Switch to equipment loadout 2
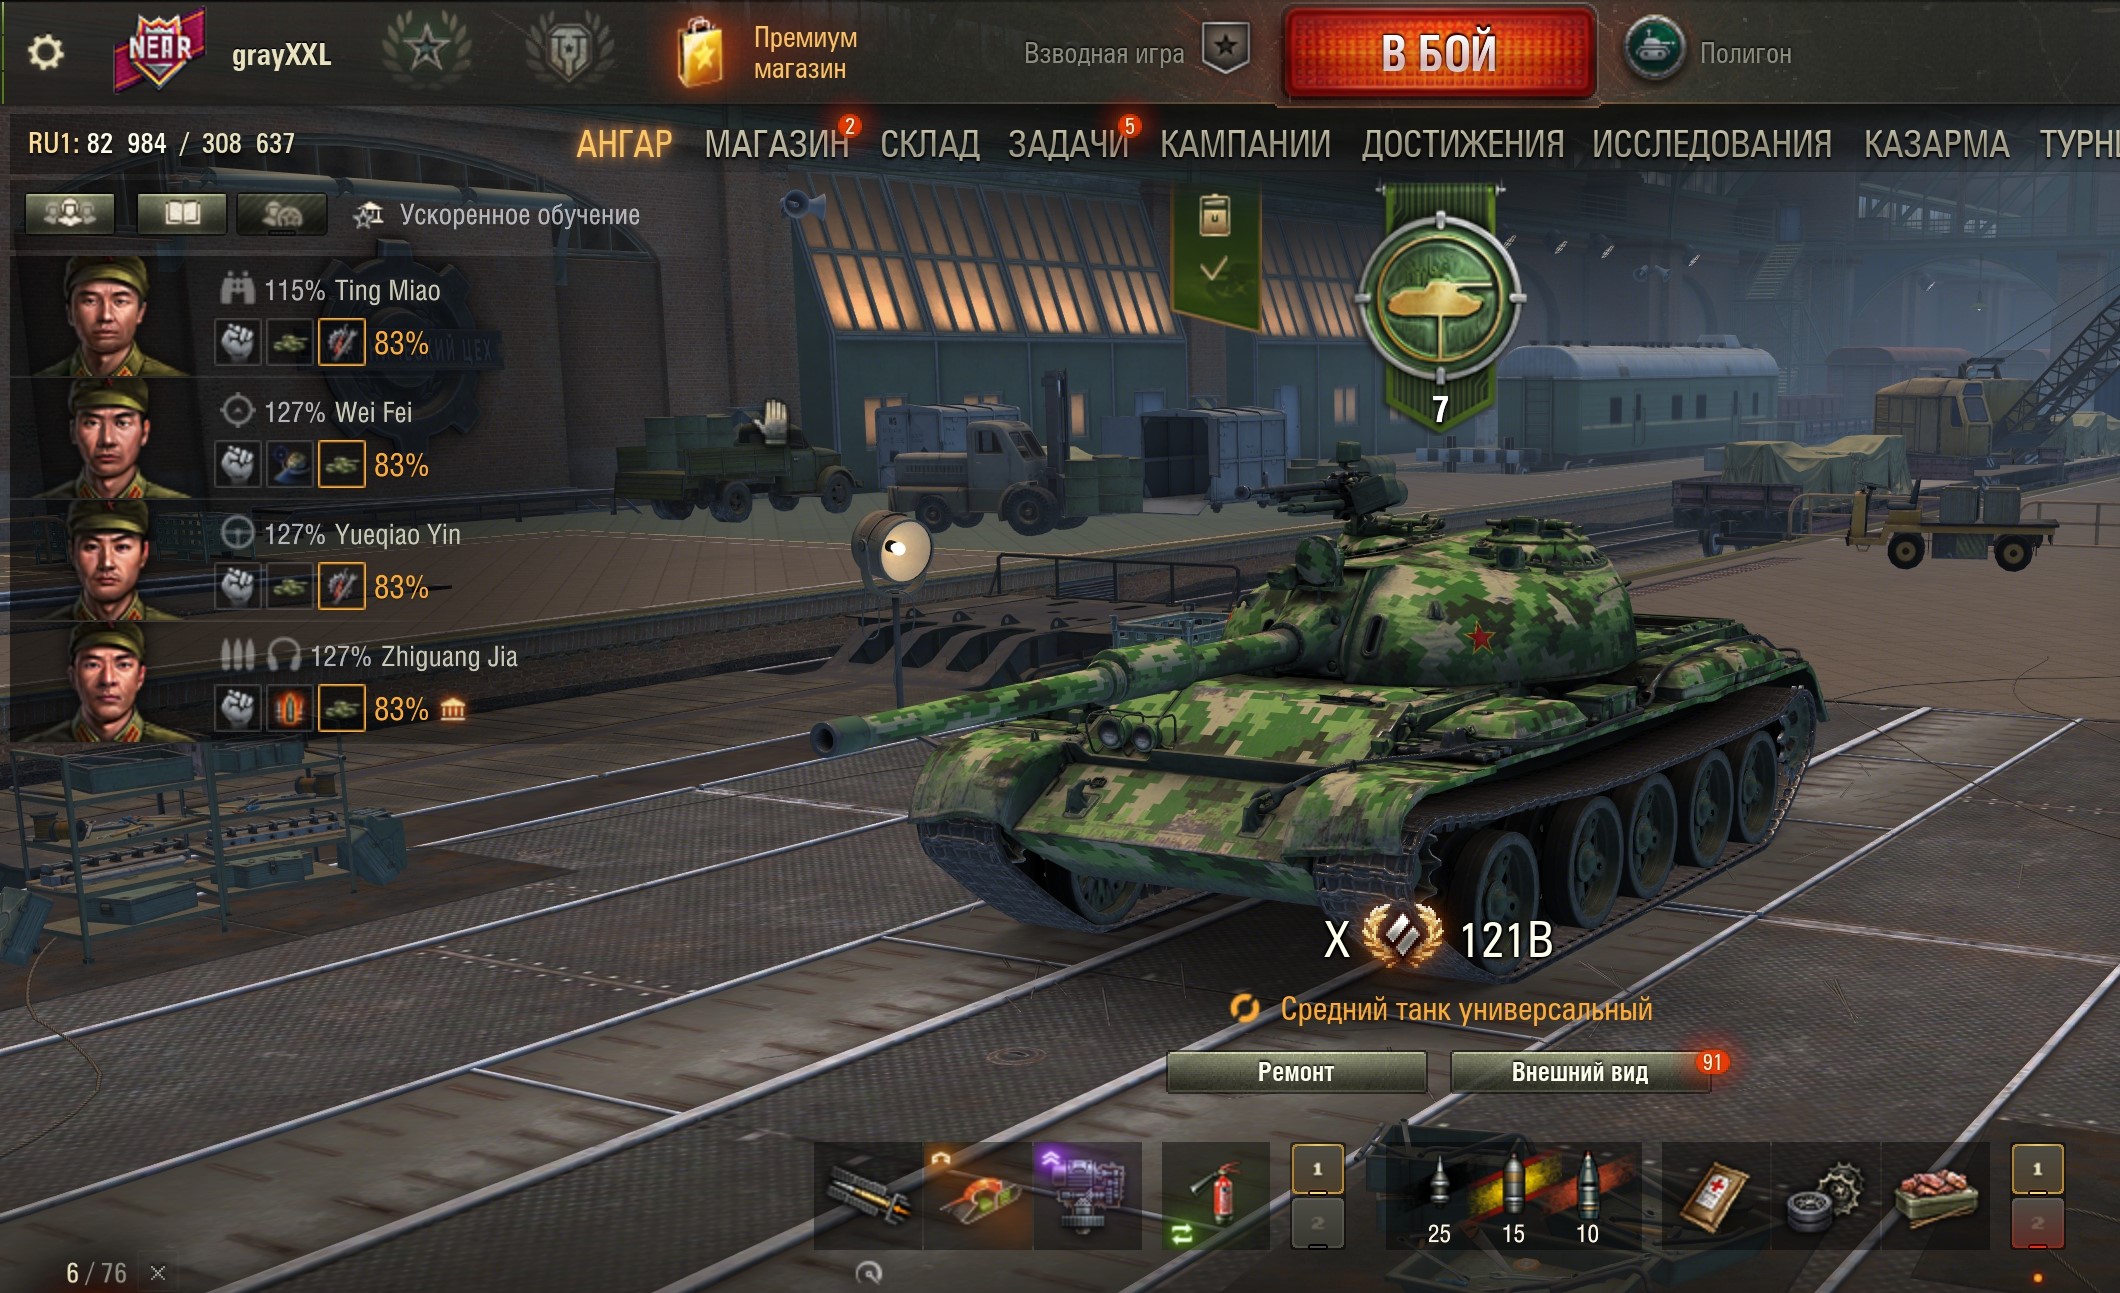 [x=1318, y=1223]
